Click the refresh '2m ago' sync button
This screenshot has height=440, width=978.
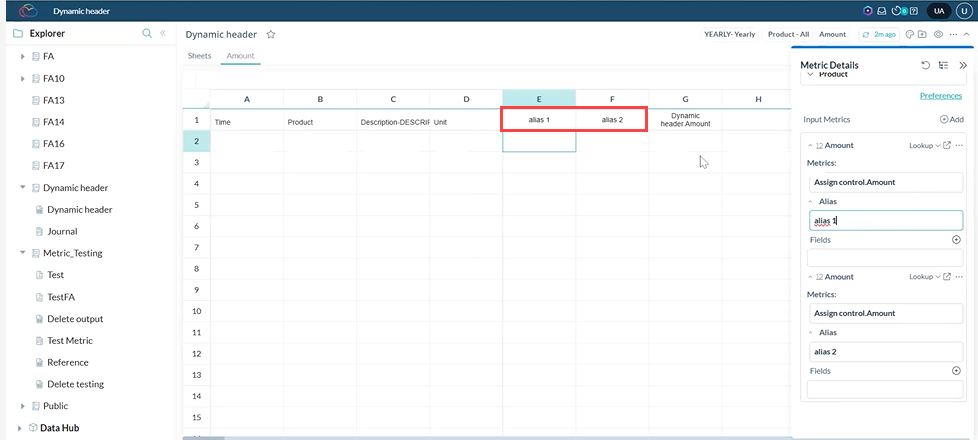[878, 34]
